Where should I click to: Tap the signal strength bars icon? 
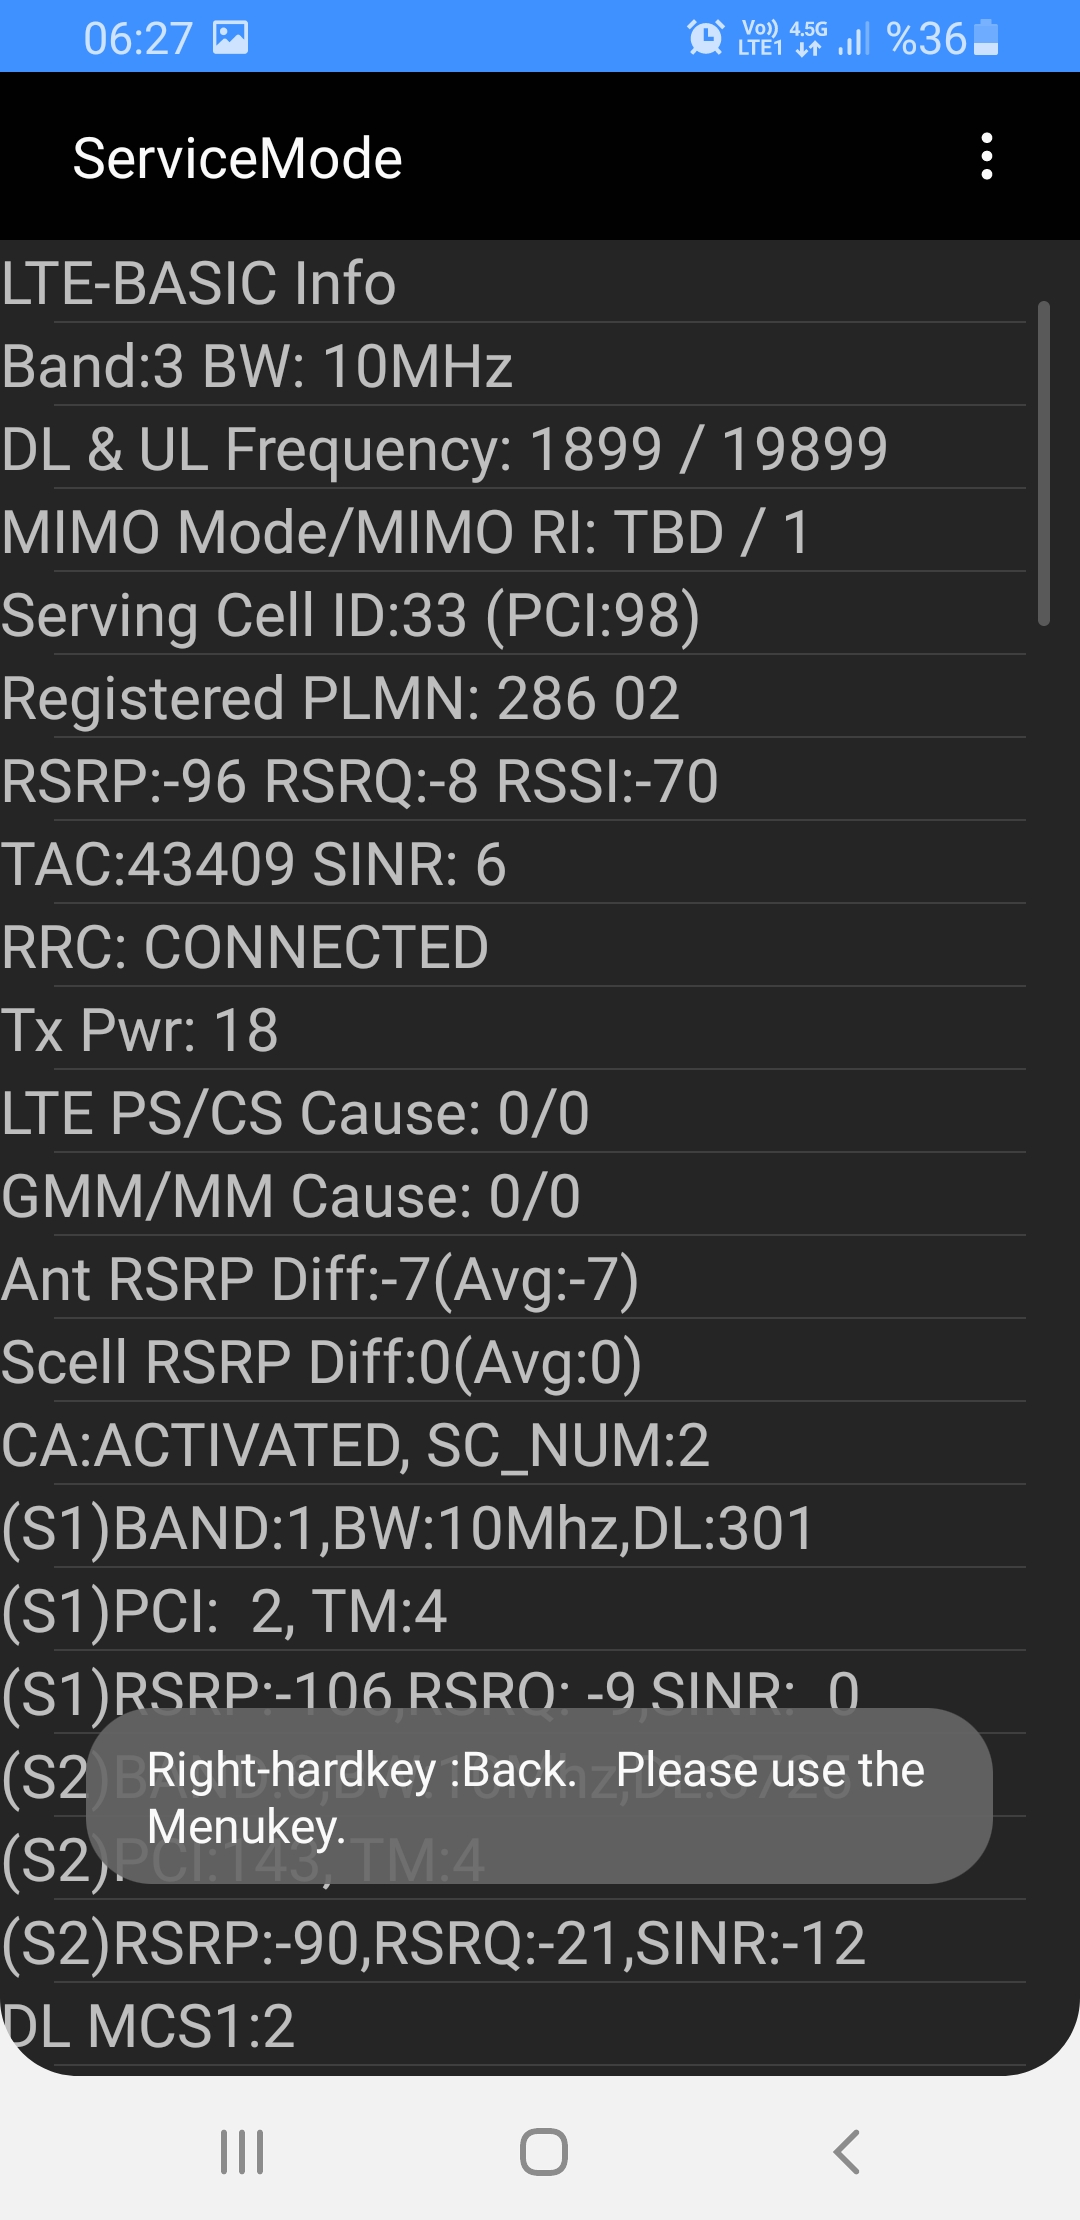pyautogui.click(x=853, y=39)
